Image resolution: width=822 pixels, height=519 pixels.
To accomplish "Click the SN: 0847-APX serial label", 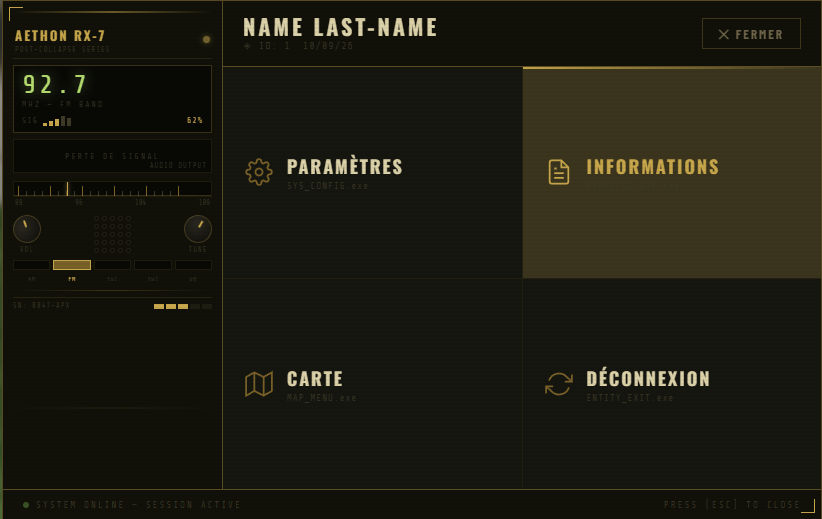I will point(41,305).
